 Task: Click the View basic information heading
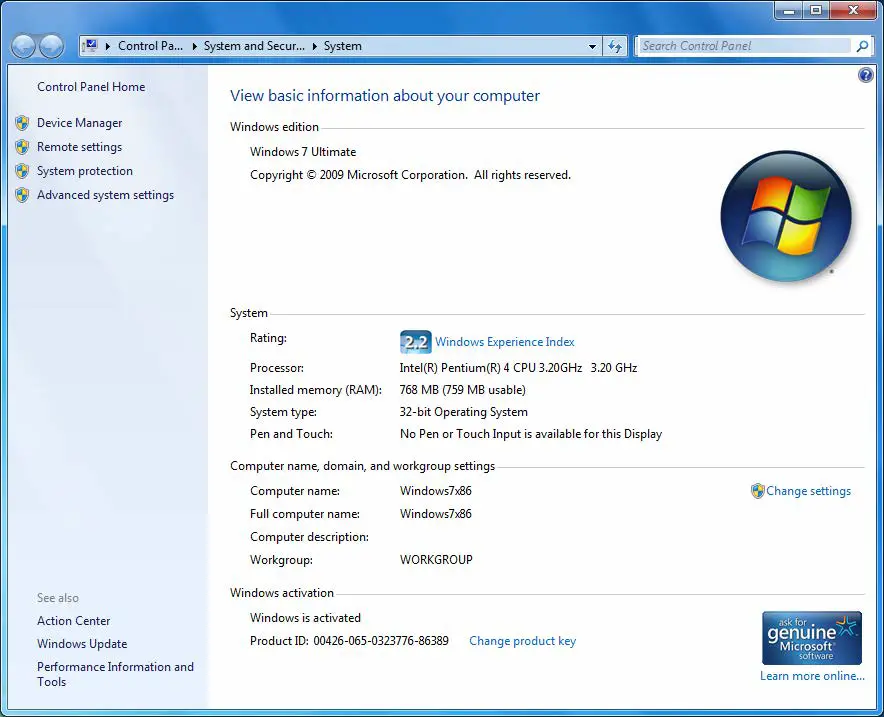(x=384, y=96)
